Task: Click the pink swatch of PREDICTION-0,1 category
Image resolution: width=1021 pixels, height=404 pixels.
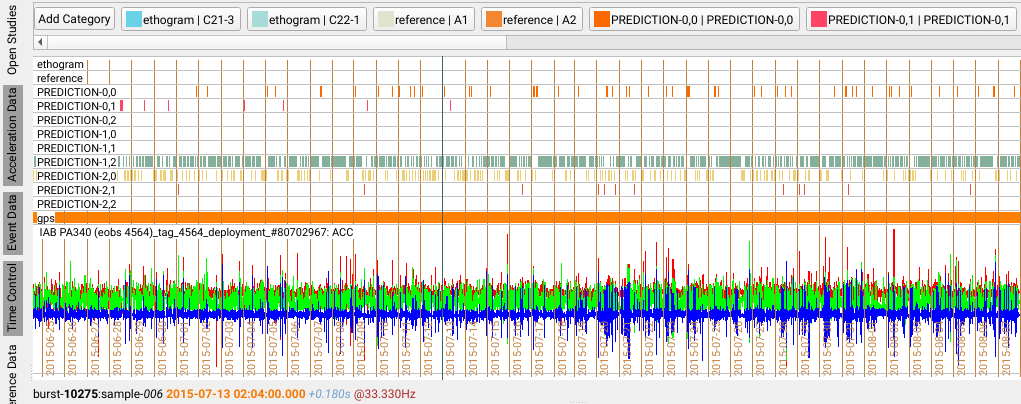Action: [x=817, y=20]
